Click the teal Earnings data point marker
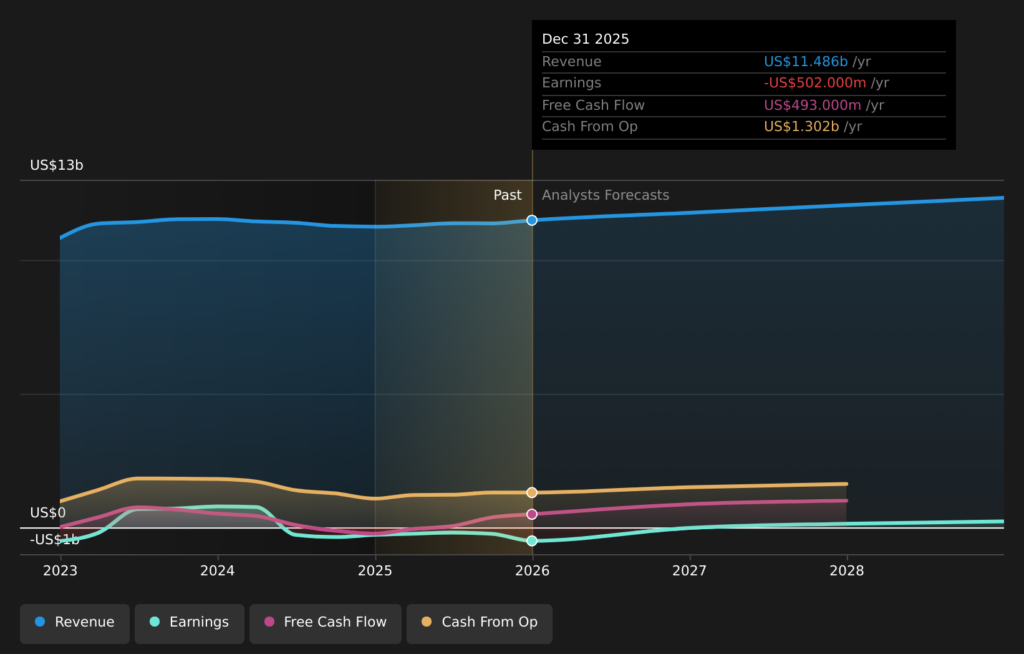The image size is (1024, 654). tap(532, 541)
